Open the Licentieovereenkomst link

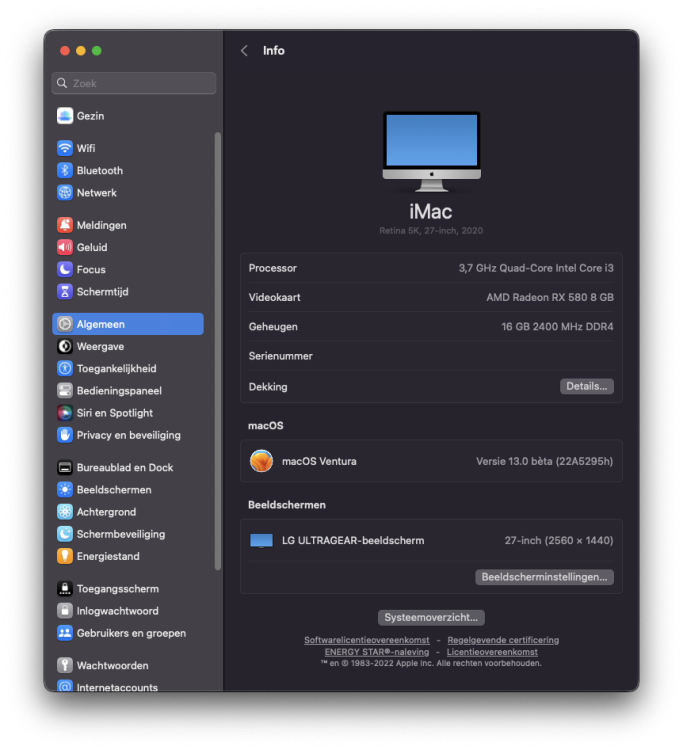492,652
